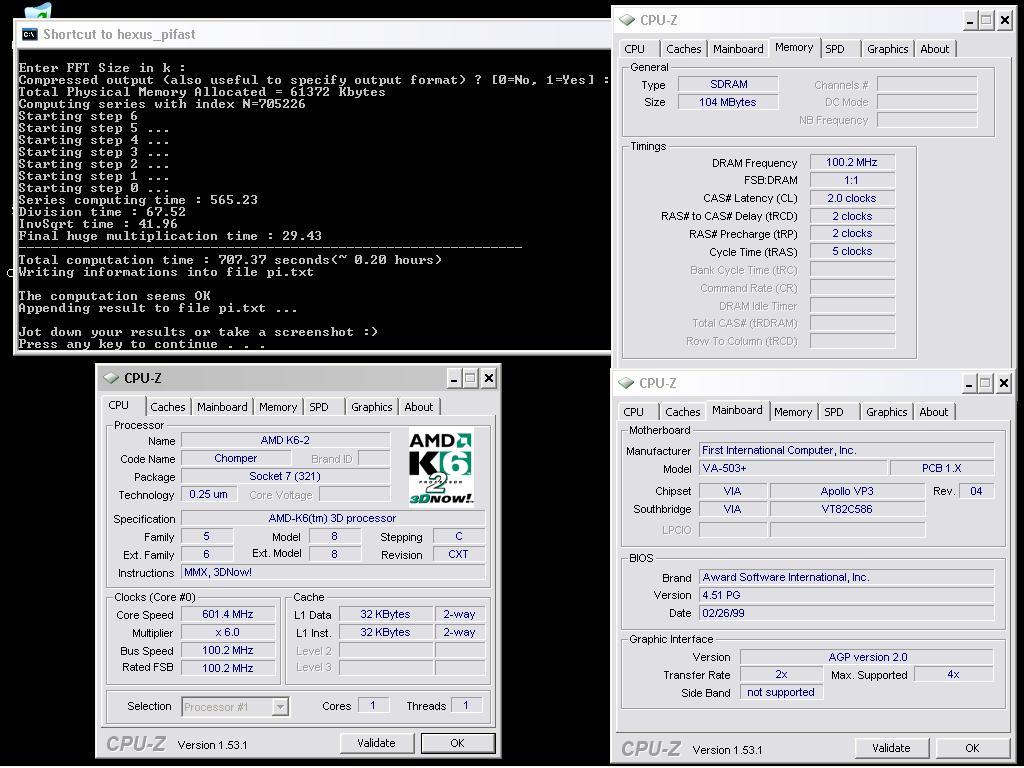Click the Specification AMD-K6(tm) 3D processor field
This screenshot has width=1024, height=768.
[333, 518]
